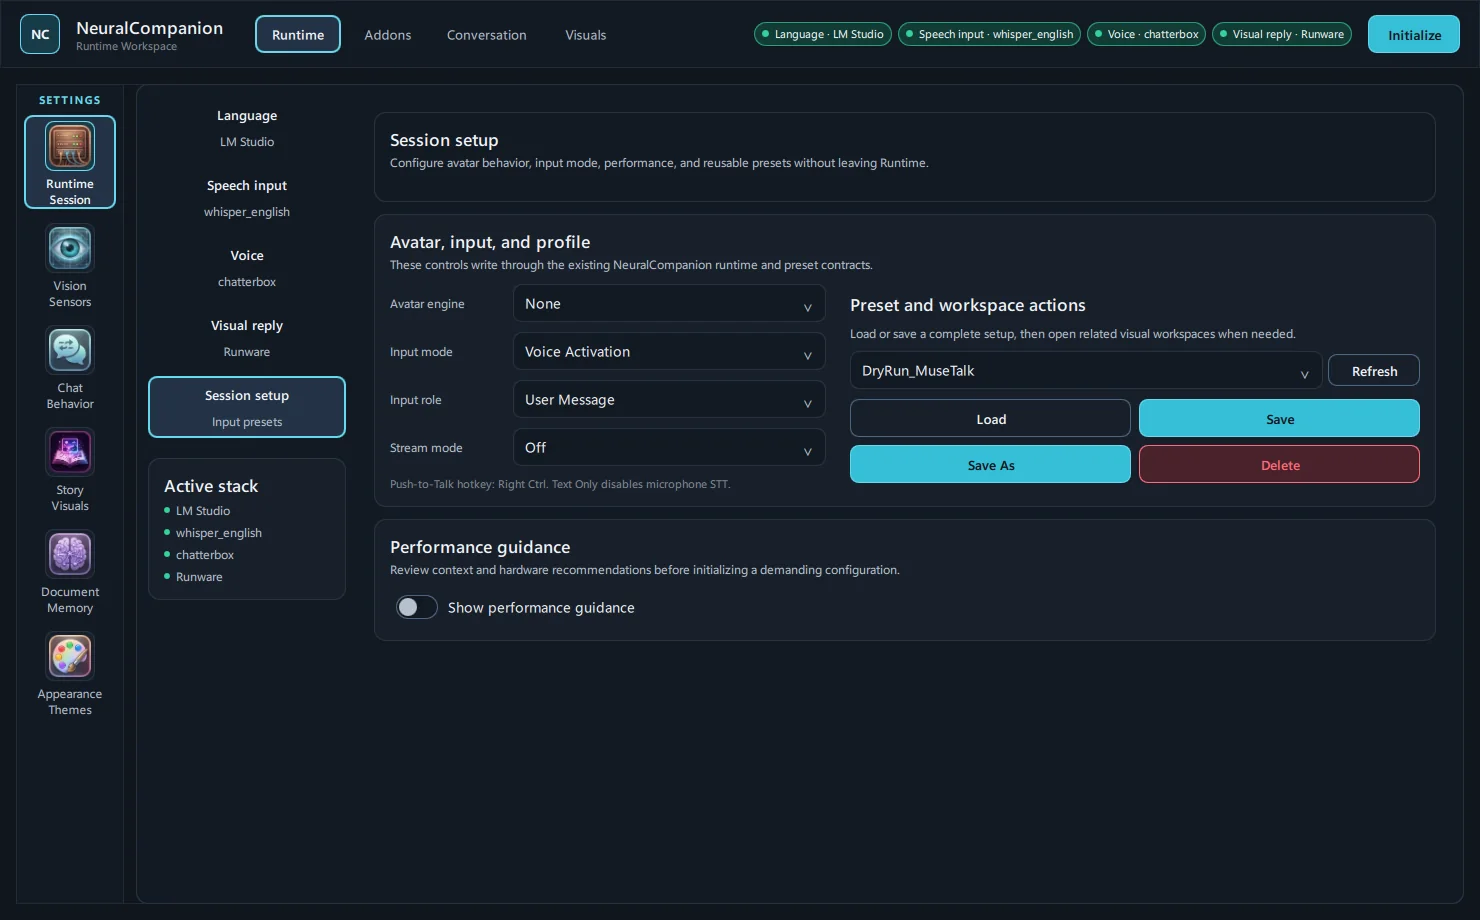
Task: Expand the Avatar engine dropdown
Action: [669, 304]
